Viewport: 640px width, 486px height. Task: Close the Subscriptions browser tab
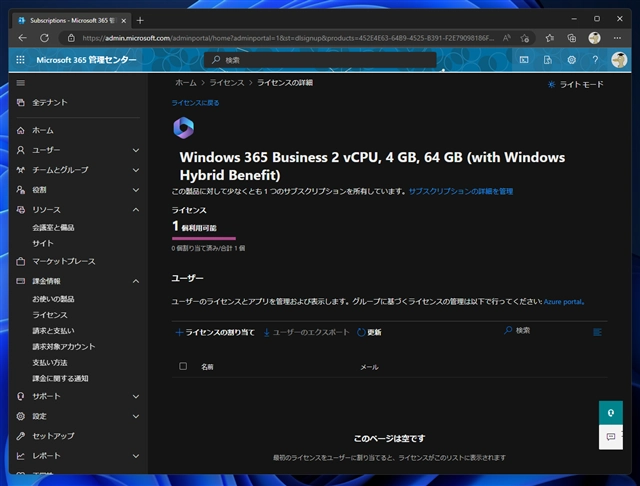click(x=123, y=20)
